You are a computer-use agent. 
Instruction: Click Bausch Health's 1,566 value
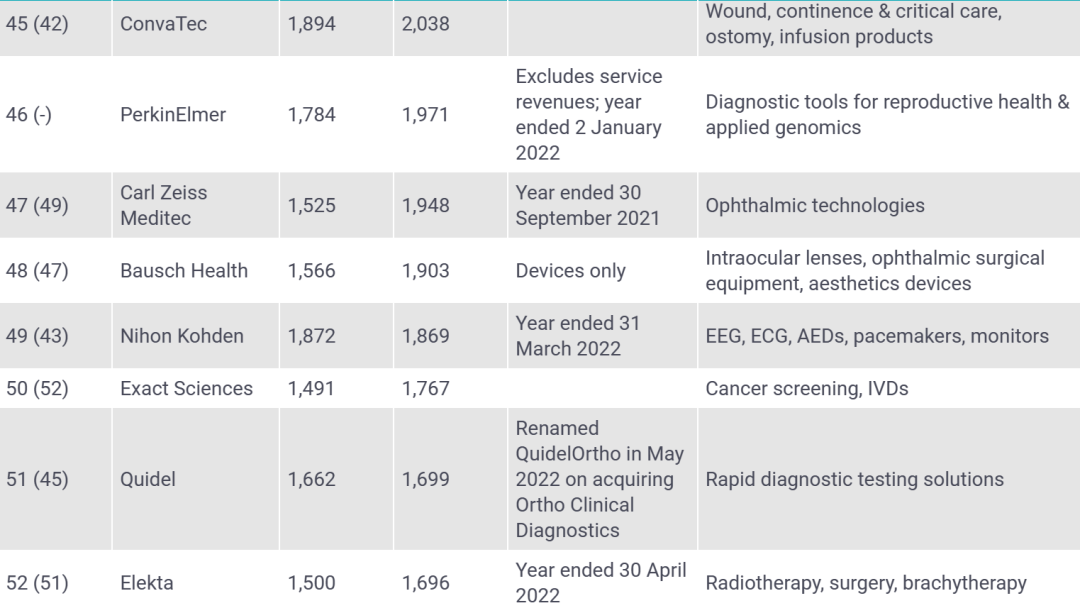[311, 271]
